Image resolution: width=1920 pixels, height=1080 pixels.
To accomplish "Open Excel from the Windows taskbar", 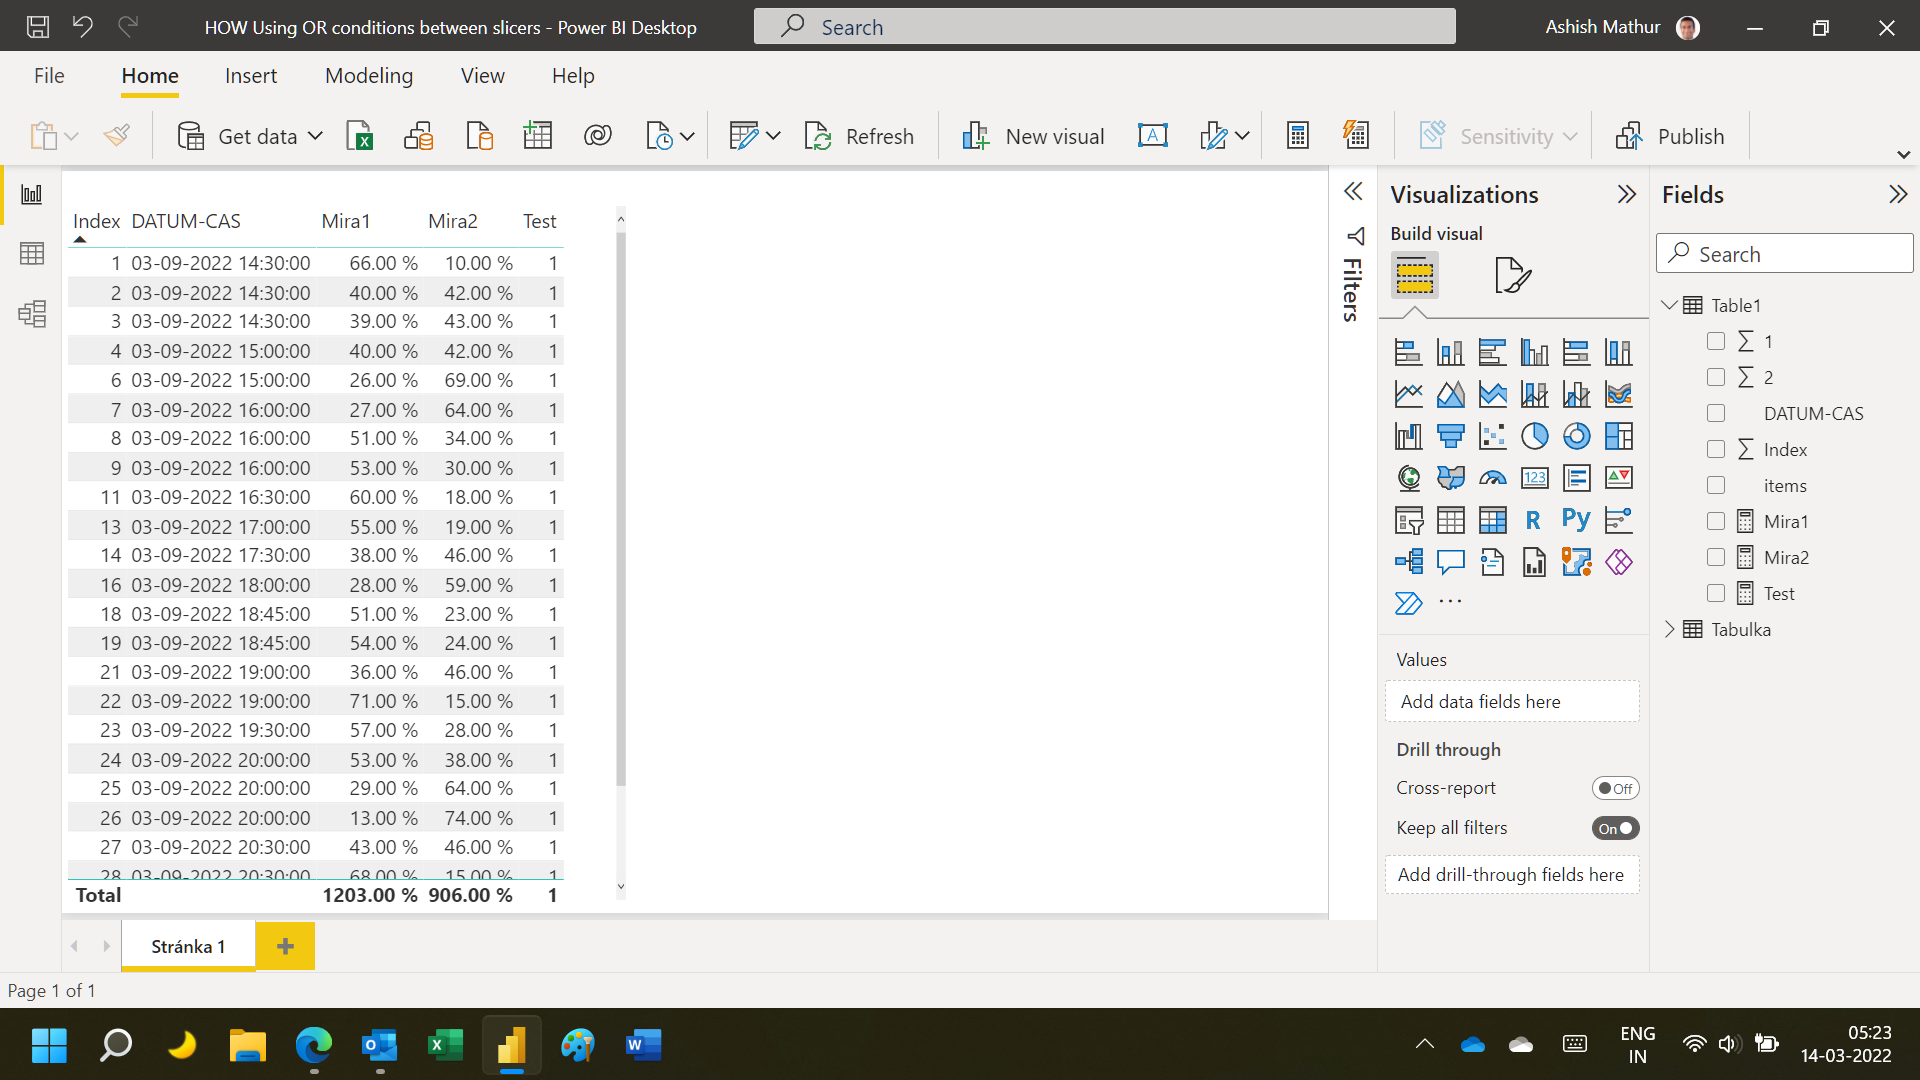I will 445,1045.
